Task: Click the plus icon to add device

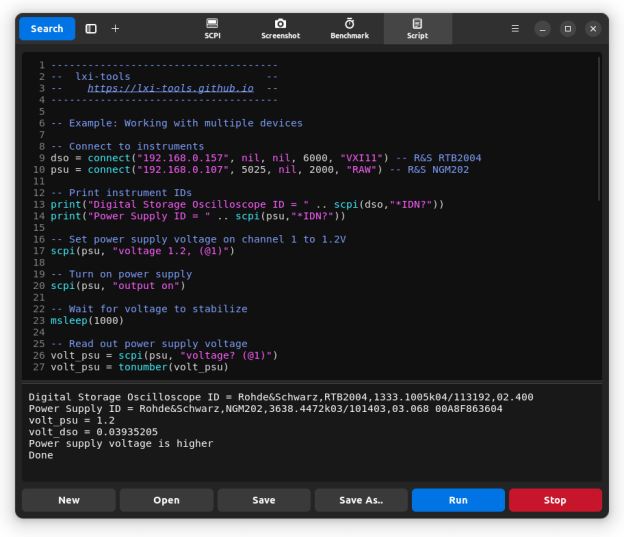Action: click(115, 29)
